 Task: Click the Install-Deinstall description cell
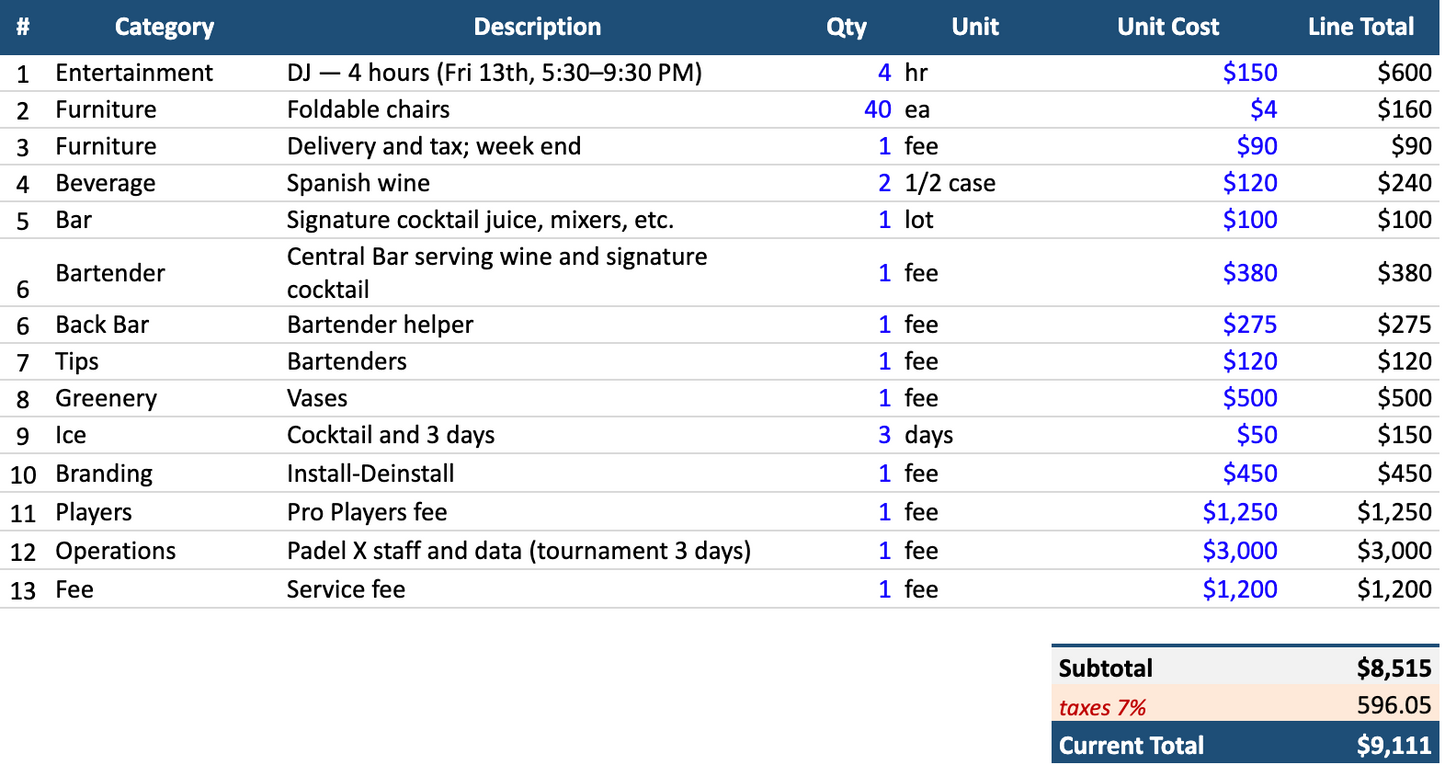(537, 473)
